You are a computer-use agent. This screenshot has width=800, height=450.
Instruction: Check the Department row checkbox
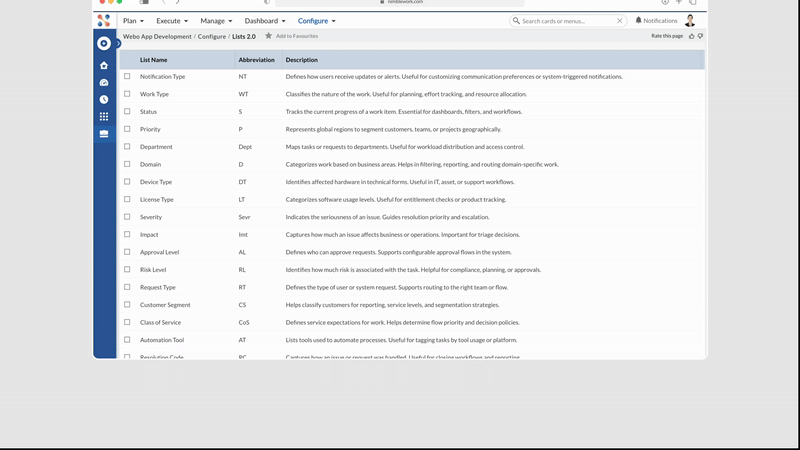pos(127,146)
